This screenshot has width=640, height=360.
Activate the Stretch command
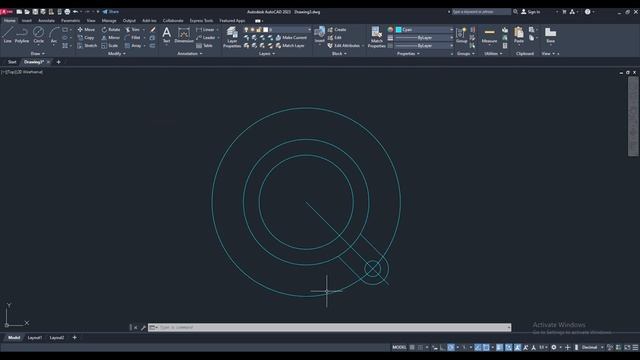87,46
